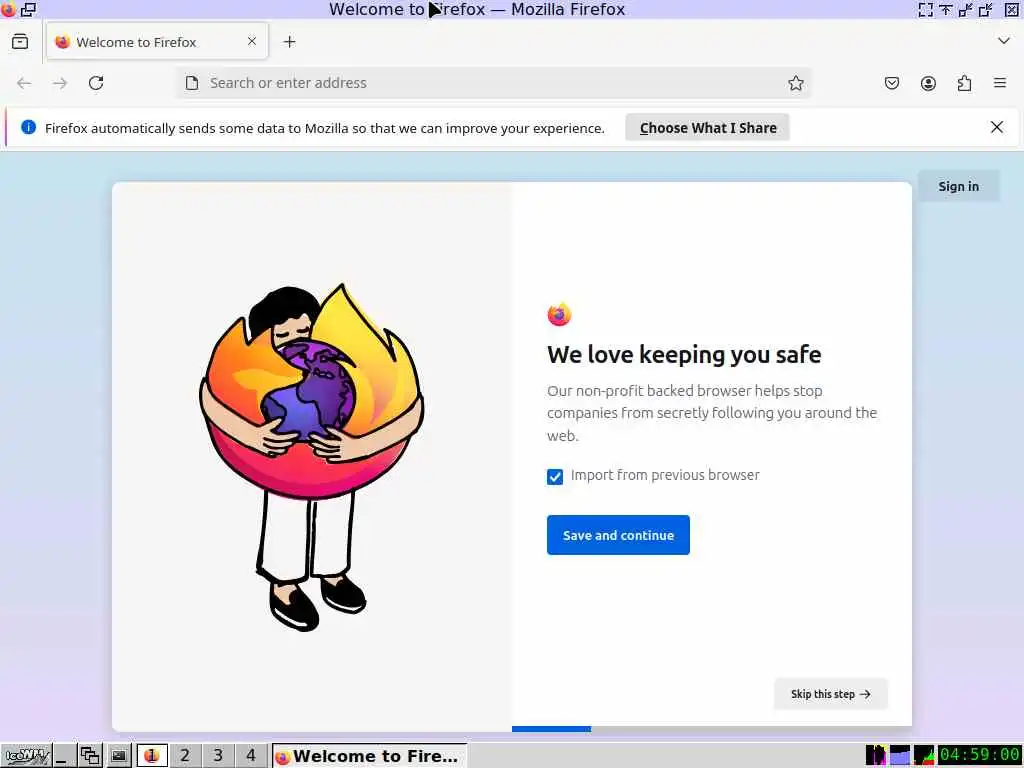Open the window menu Firefox icon in titlebar
This screenshot has height=768, width=1024.
(8, 9)
